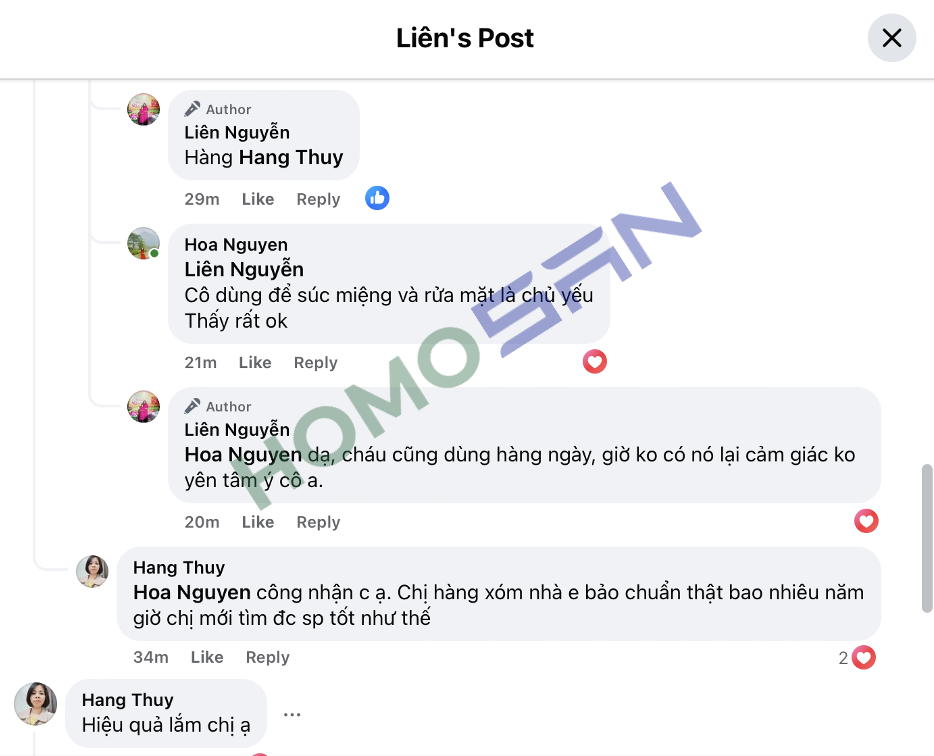
Task: View heart reaction on Liên's 20m reply
Action: tap(866, 521)
